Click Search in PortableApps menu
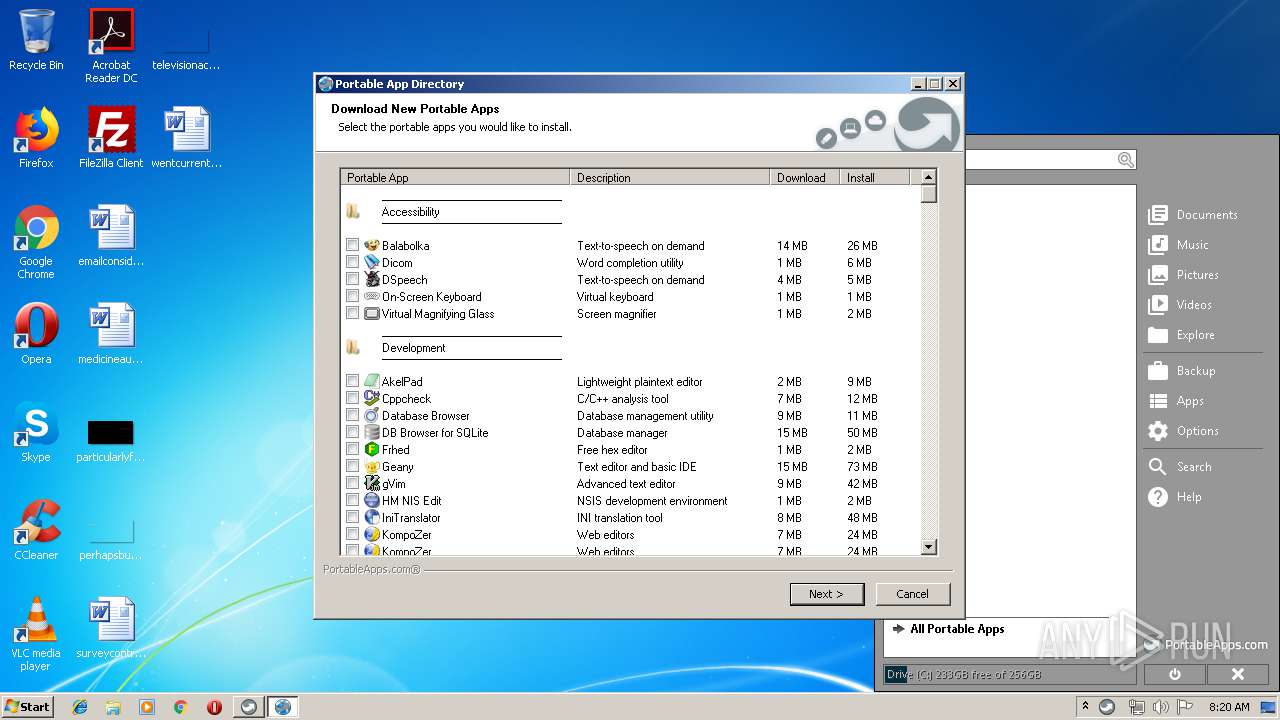The height and width of the screenshot is (720, 1280). coord(1180,466)
